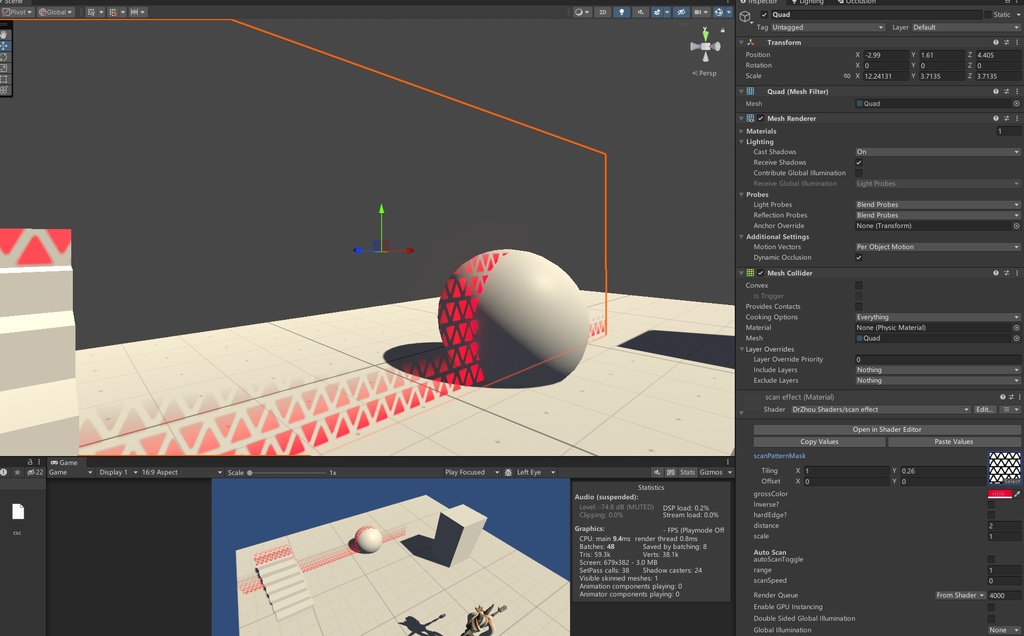Select the scanPatternMask texture thumbnail

[1004, 468]
